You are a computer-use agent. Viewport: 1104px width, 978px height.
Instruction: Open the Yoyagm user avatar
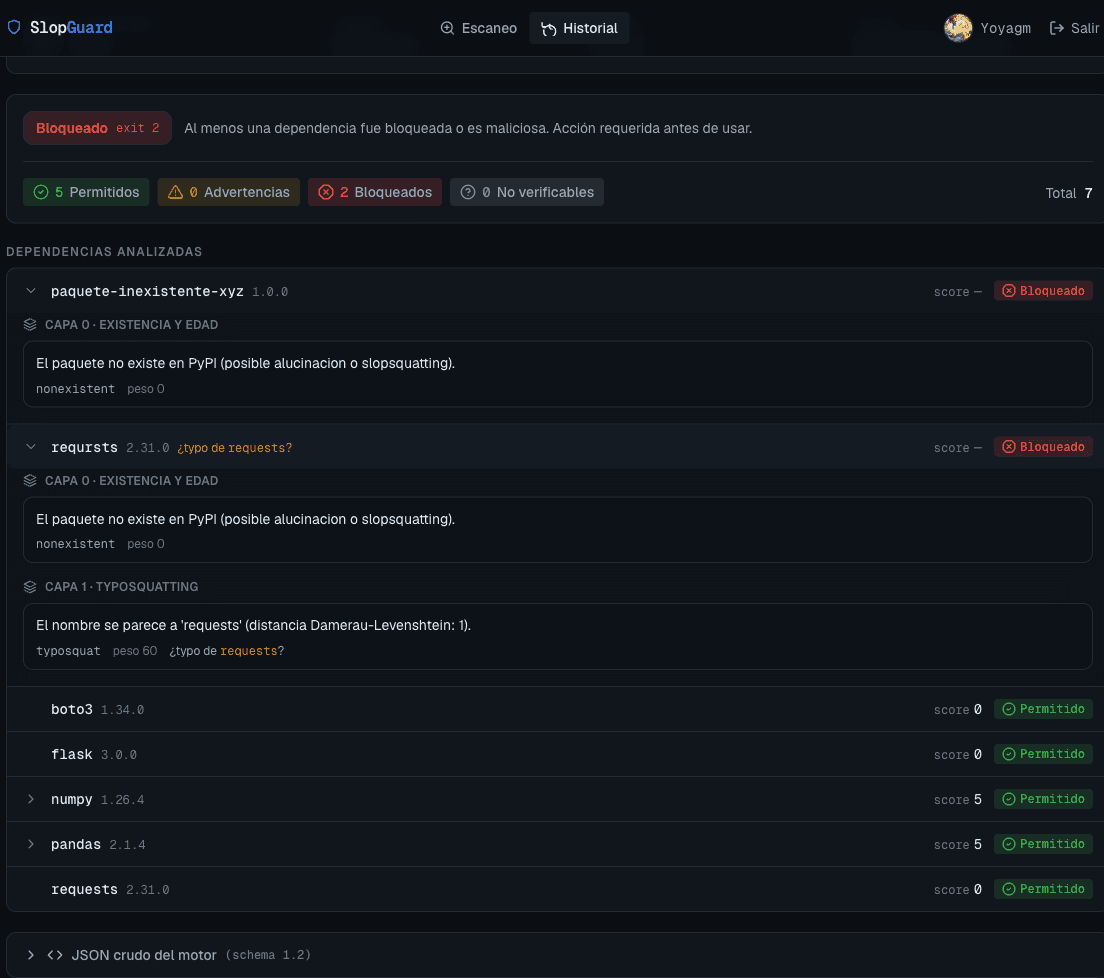click(958, 28)
